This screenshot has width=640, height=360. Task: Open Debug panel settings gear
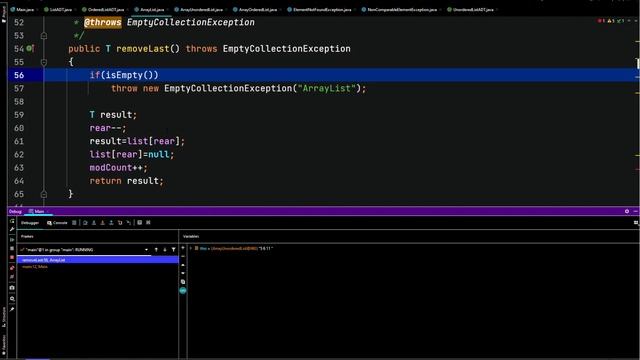(627, 211)
